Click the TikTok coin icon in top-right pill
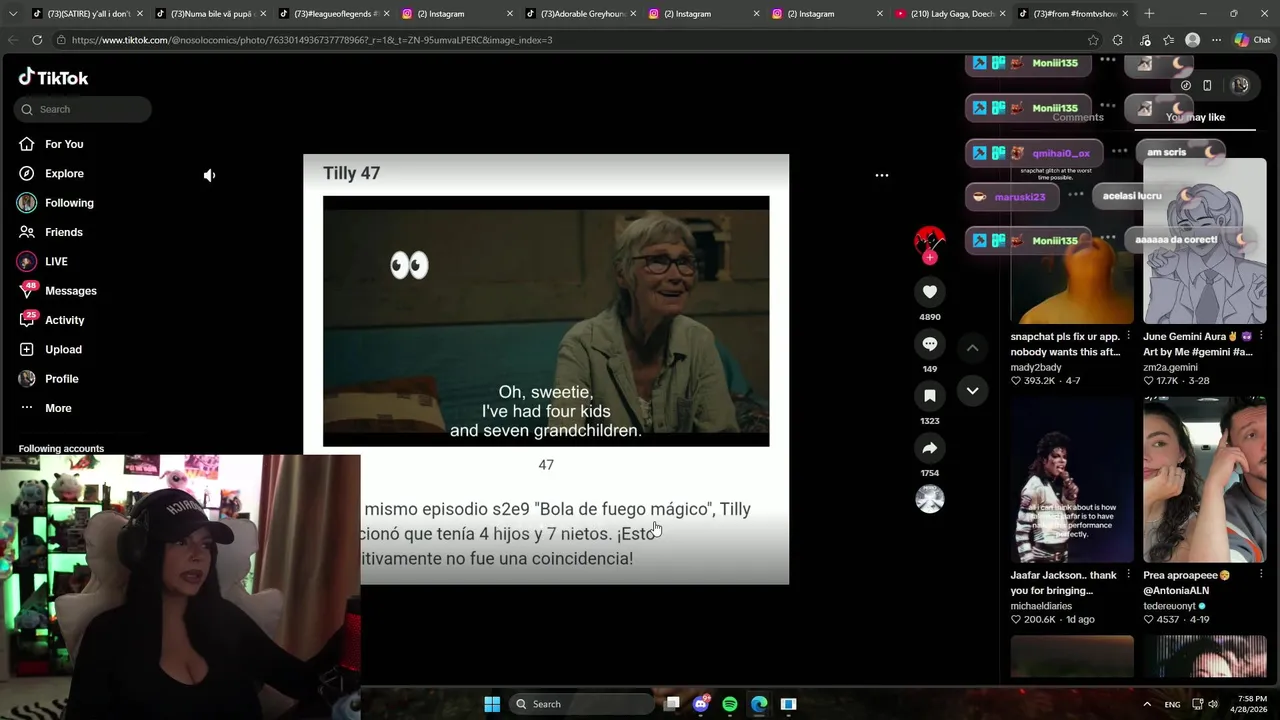Image resolution: width=1280 pixels, height=720 pixels. click(1186, 86)
